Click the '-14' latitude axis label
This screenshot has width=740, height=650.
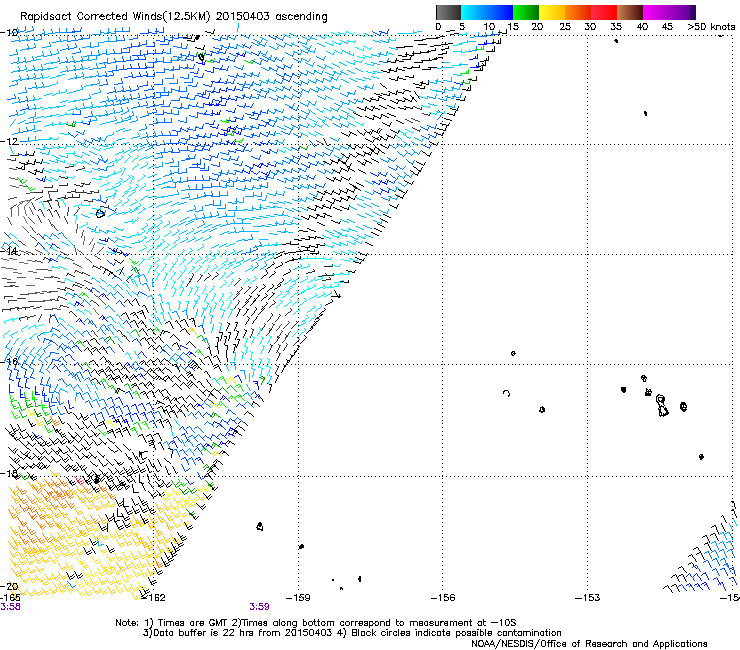coord(9,251)
